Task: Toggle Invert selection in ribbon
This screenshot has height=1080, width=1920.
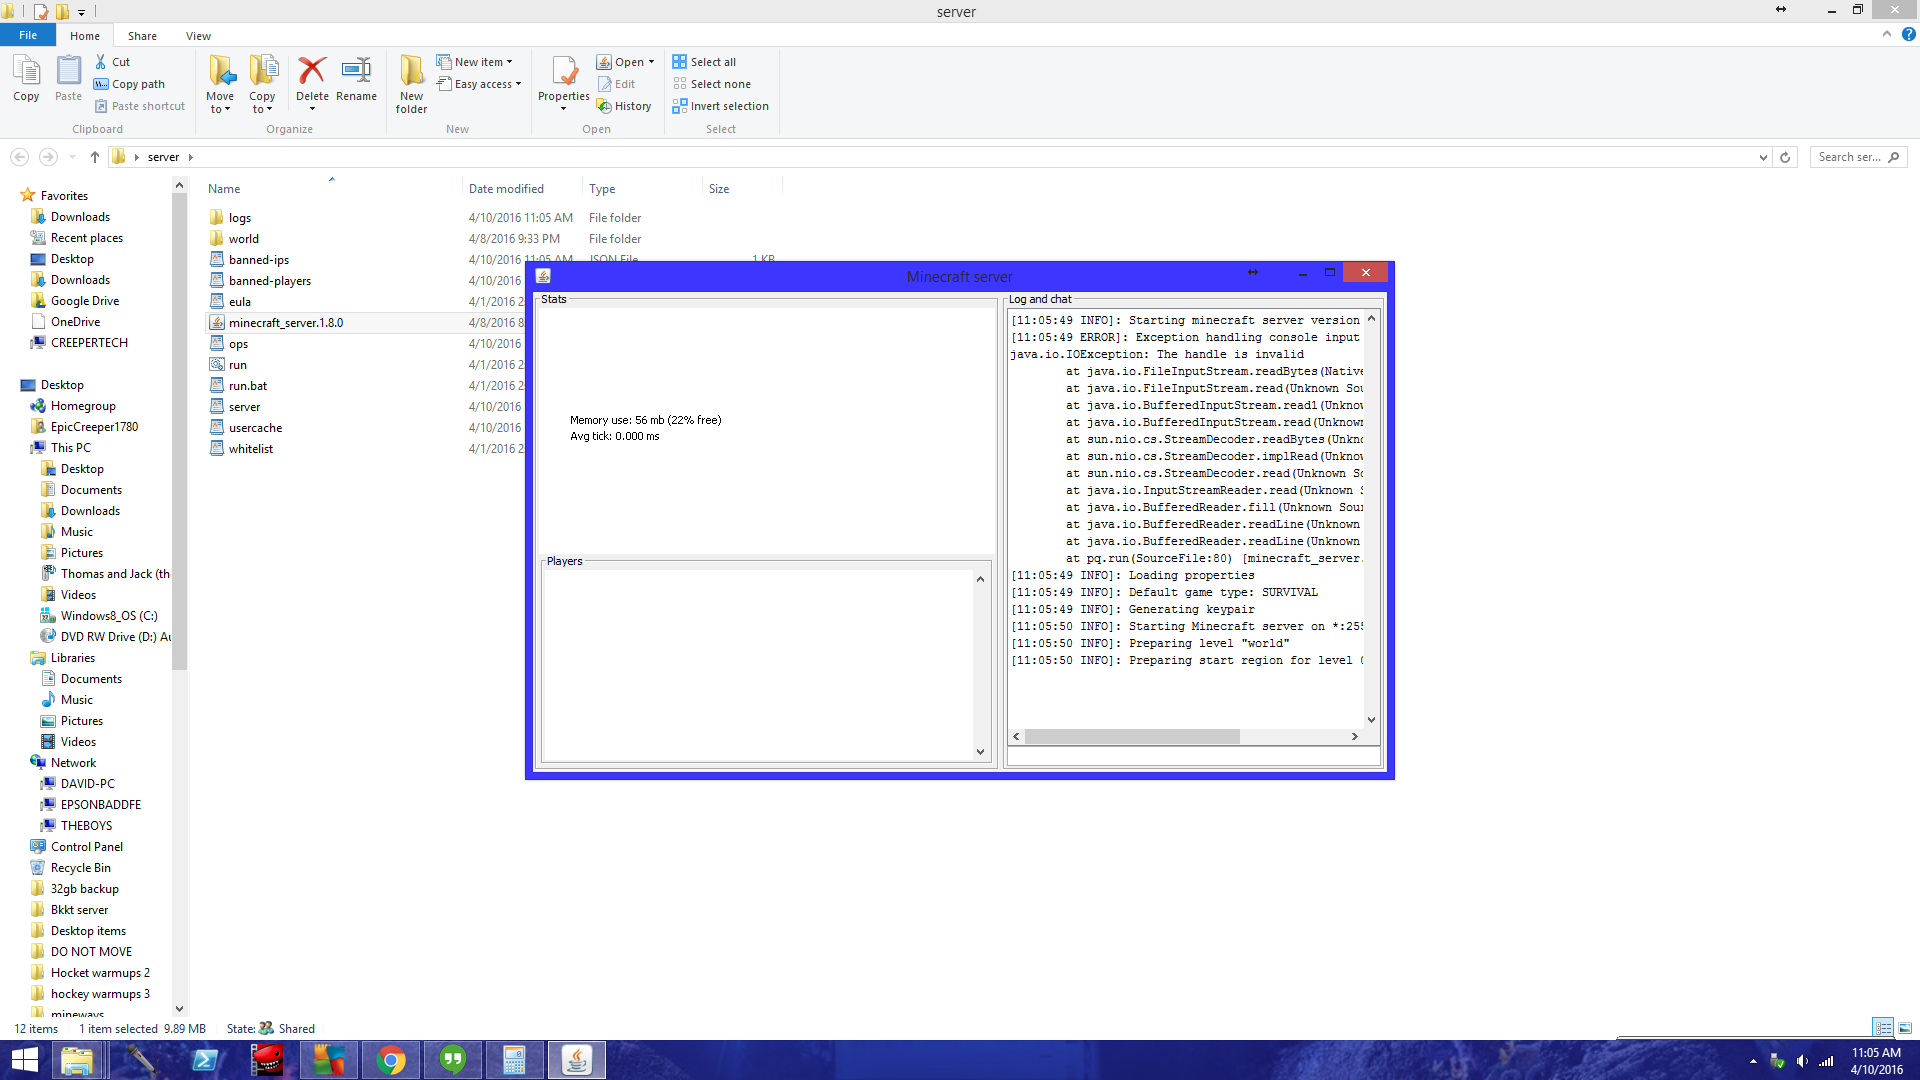Action: coord(723,105)
